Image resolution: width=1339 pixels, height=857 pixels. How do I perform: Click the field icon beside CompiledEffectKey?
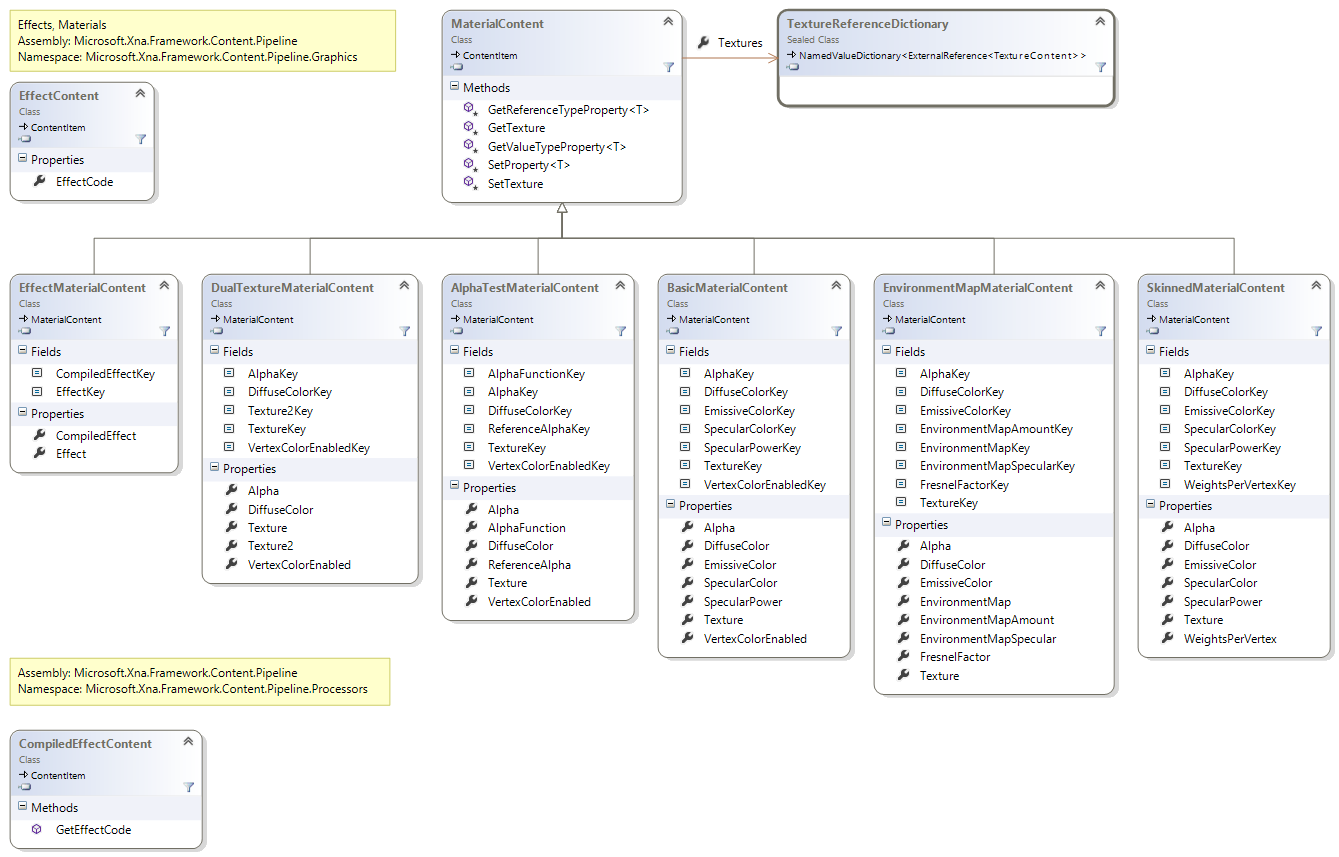click(37, 373)
